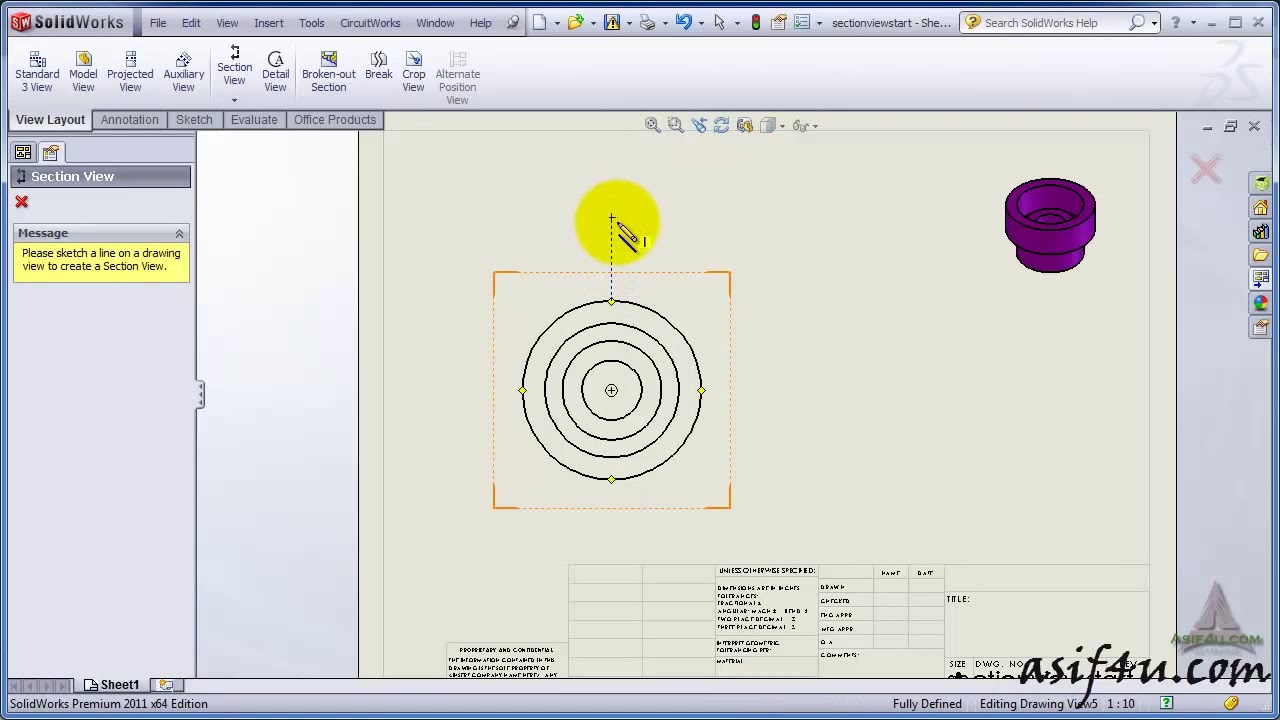The image size is (1280, 720).
Task: Open the Insert menu
Action: [268, 23]
